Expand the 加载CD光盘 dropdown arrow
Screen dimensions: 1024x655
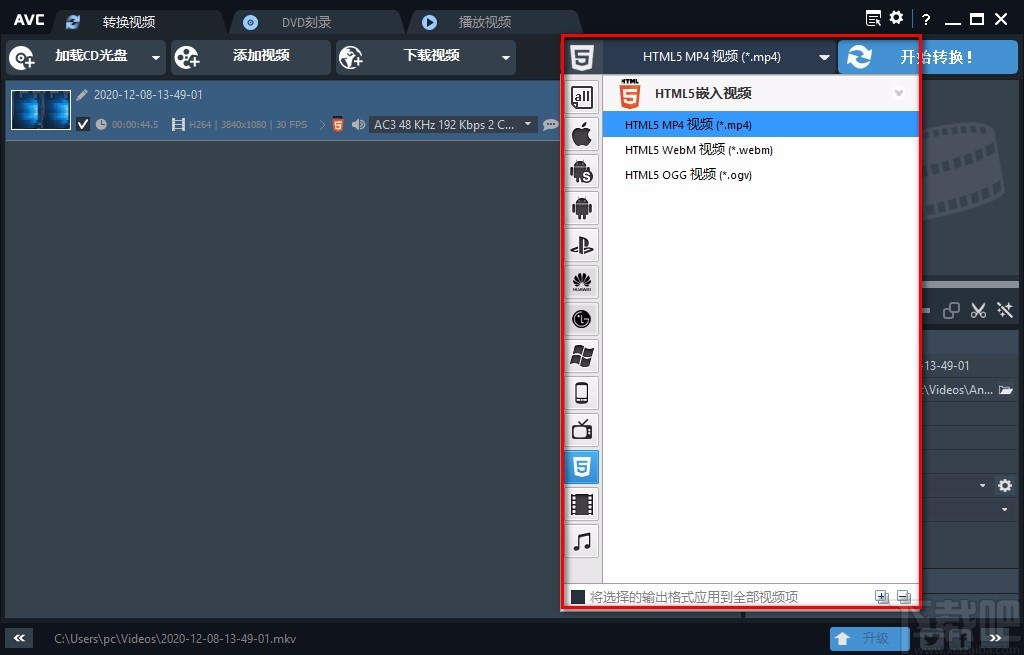155,57
